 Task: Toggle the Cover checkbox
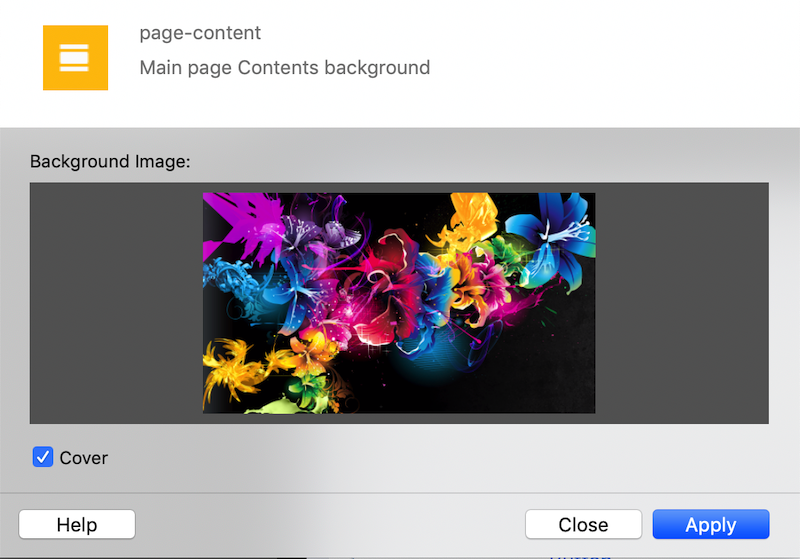pos(43,458)
